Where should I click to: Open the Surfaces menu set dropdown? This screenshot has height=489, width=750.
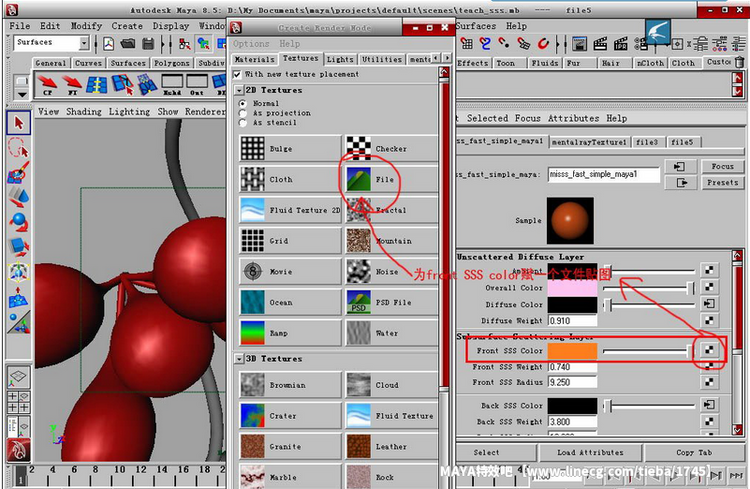click(84, 43)
